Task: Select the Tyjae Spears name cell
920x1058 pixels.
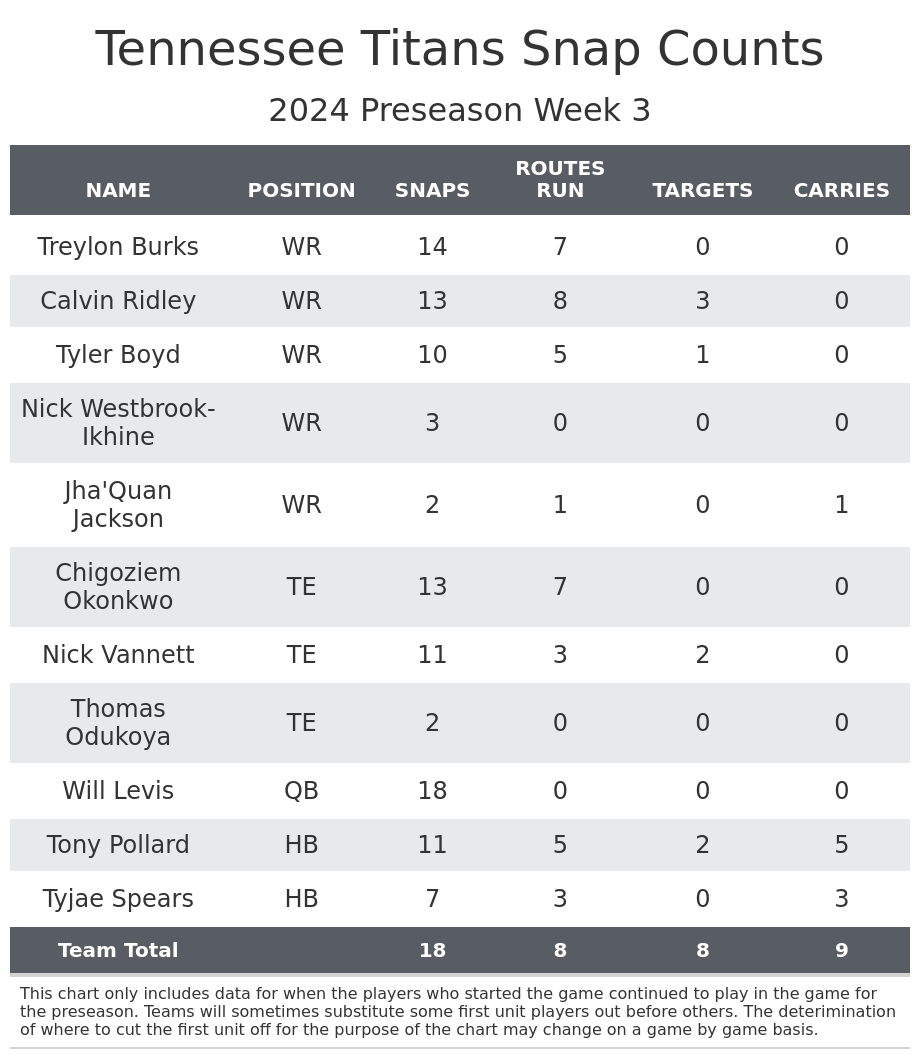Action: tap(118, 900)
